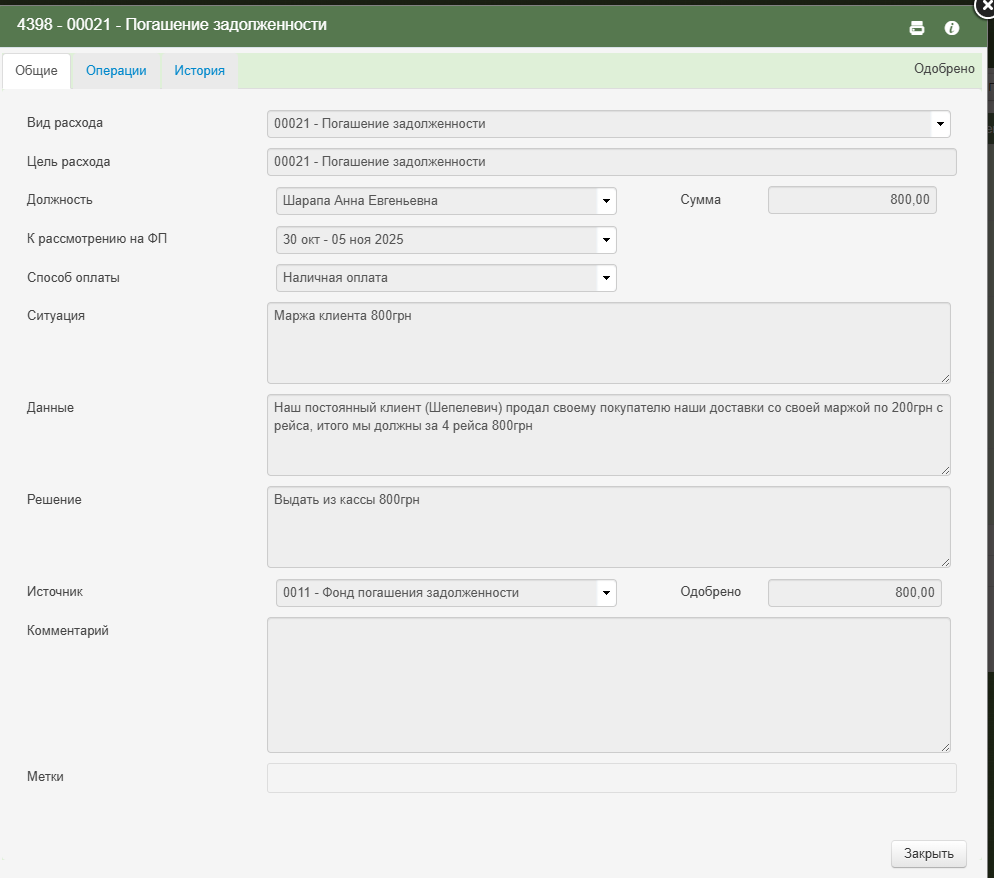Click into the Данные text area
Image resolution: width=994 pixels, height=878 pixels.
point(609,435)
